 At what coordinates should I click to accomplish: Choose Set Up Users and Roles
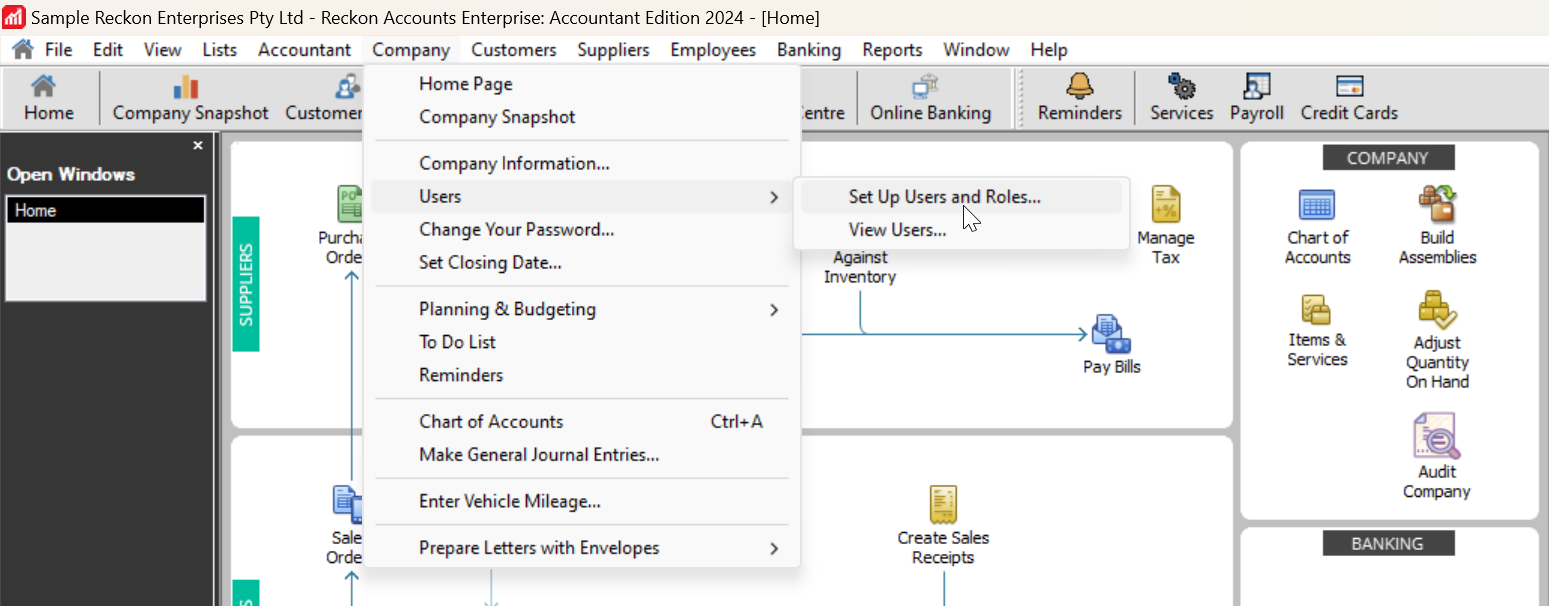click(x=961, y=197)
